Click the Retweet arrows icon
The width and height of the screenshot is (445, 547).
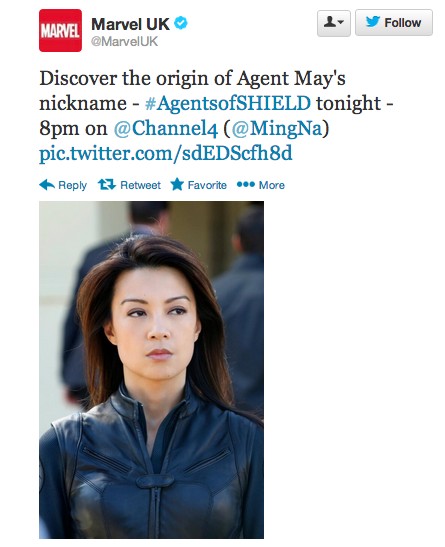[x=107, y=185]
